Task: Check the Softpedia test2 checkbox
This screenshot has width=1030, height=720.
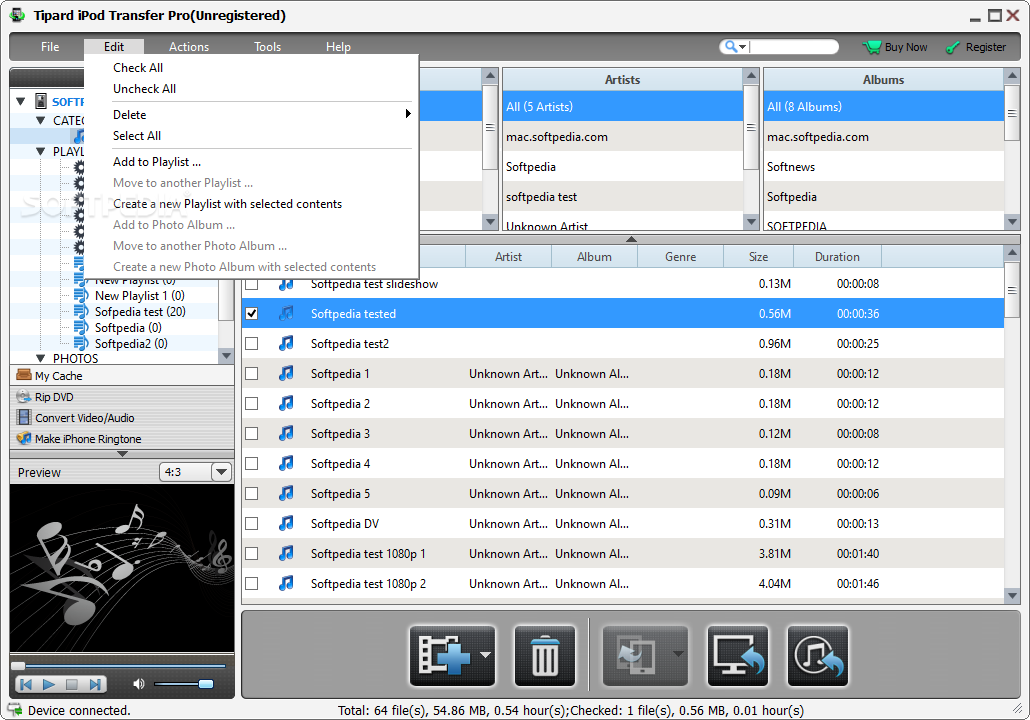Action: [x=252, y=344]
